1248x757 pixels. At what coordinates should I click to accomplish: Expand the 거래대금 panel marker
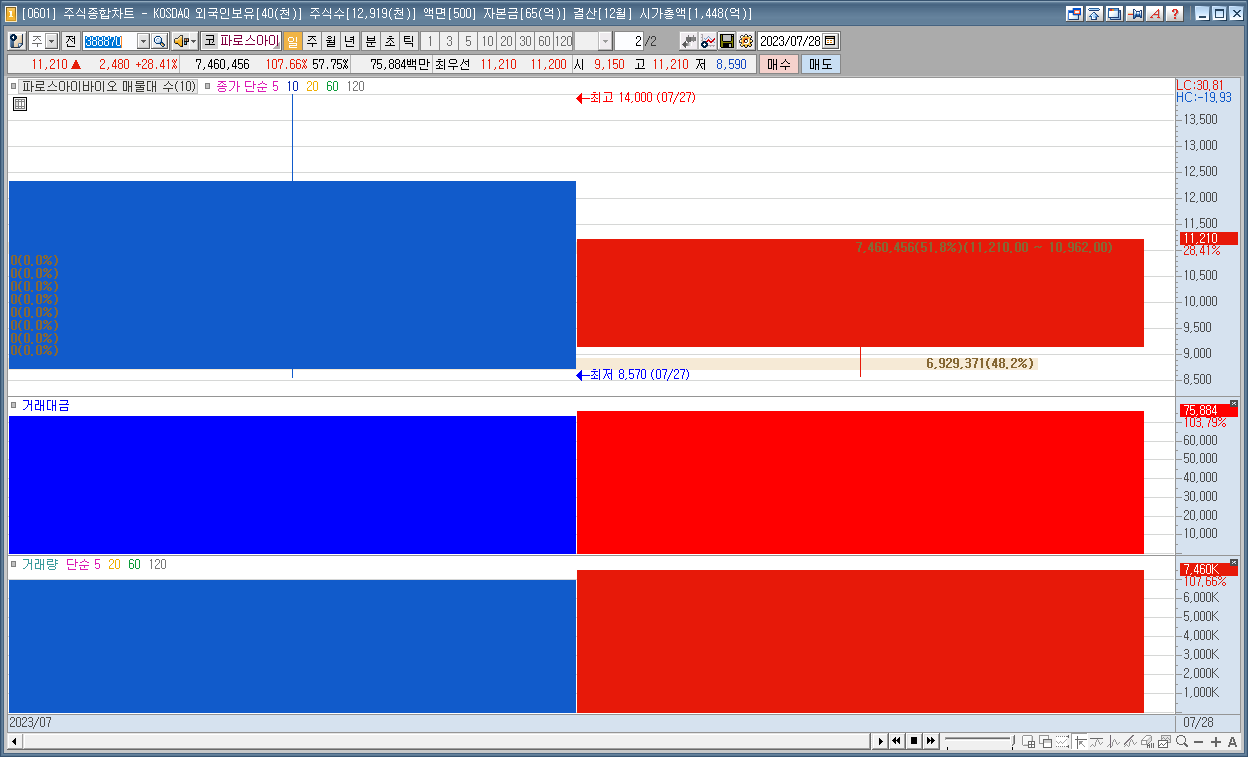tap(14, 405)
